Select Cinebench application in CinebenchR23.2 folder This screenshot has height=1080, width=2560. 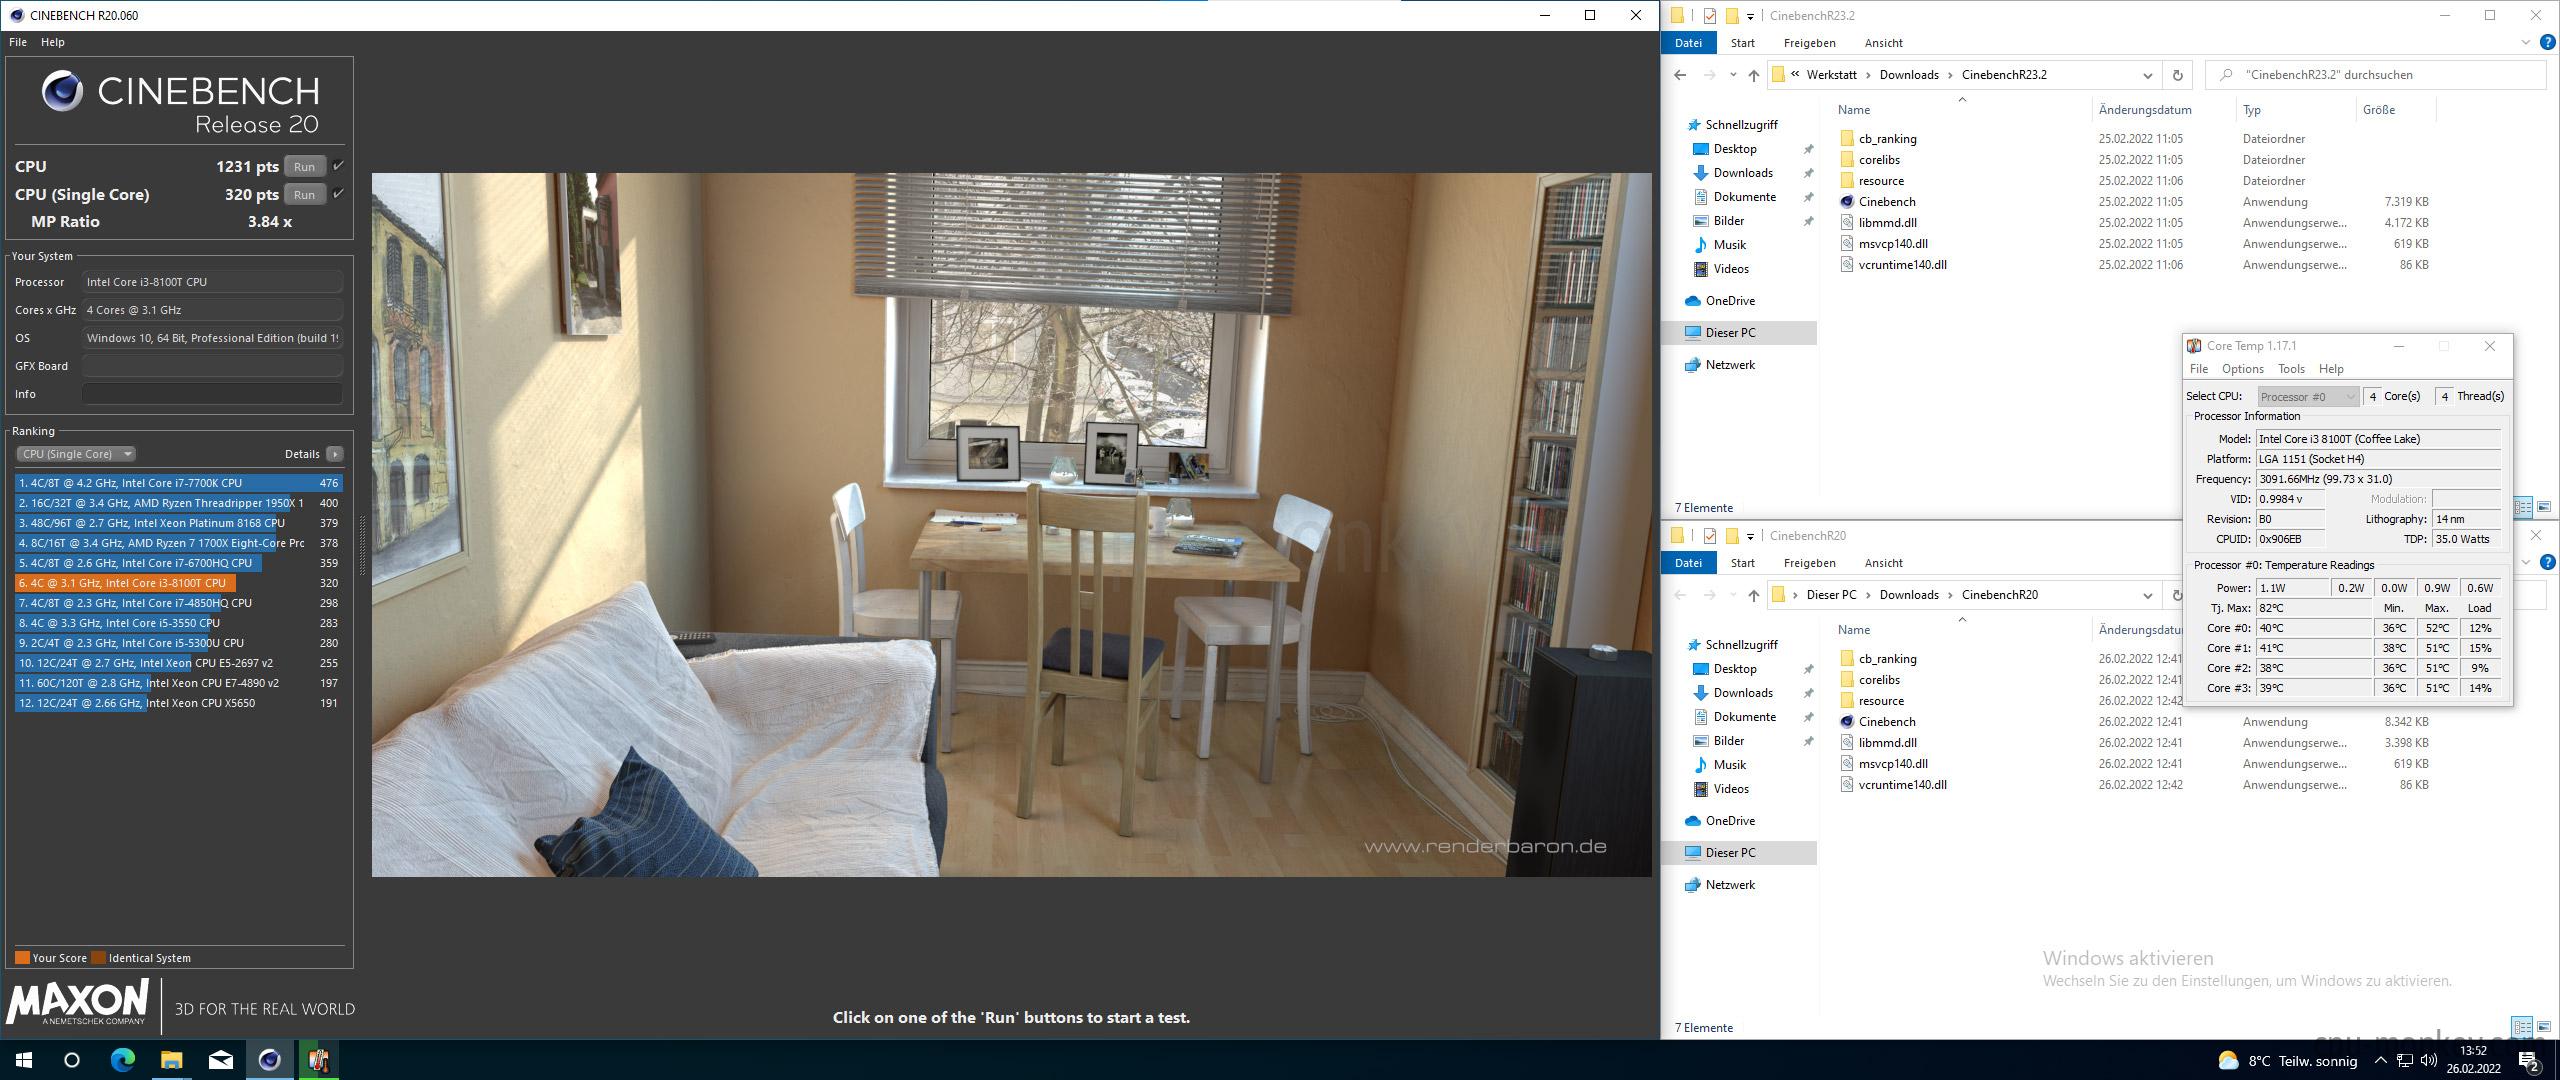coord(1887,202)
